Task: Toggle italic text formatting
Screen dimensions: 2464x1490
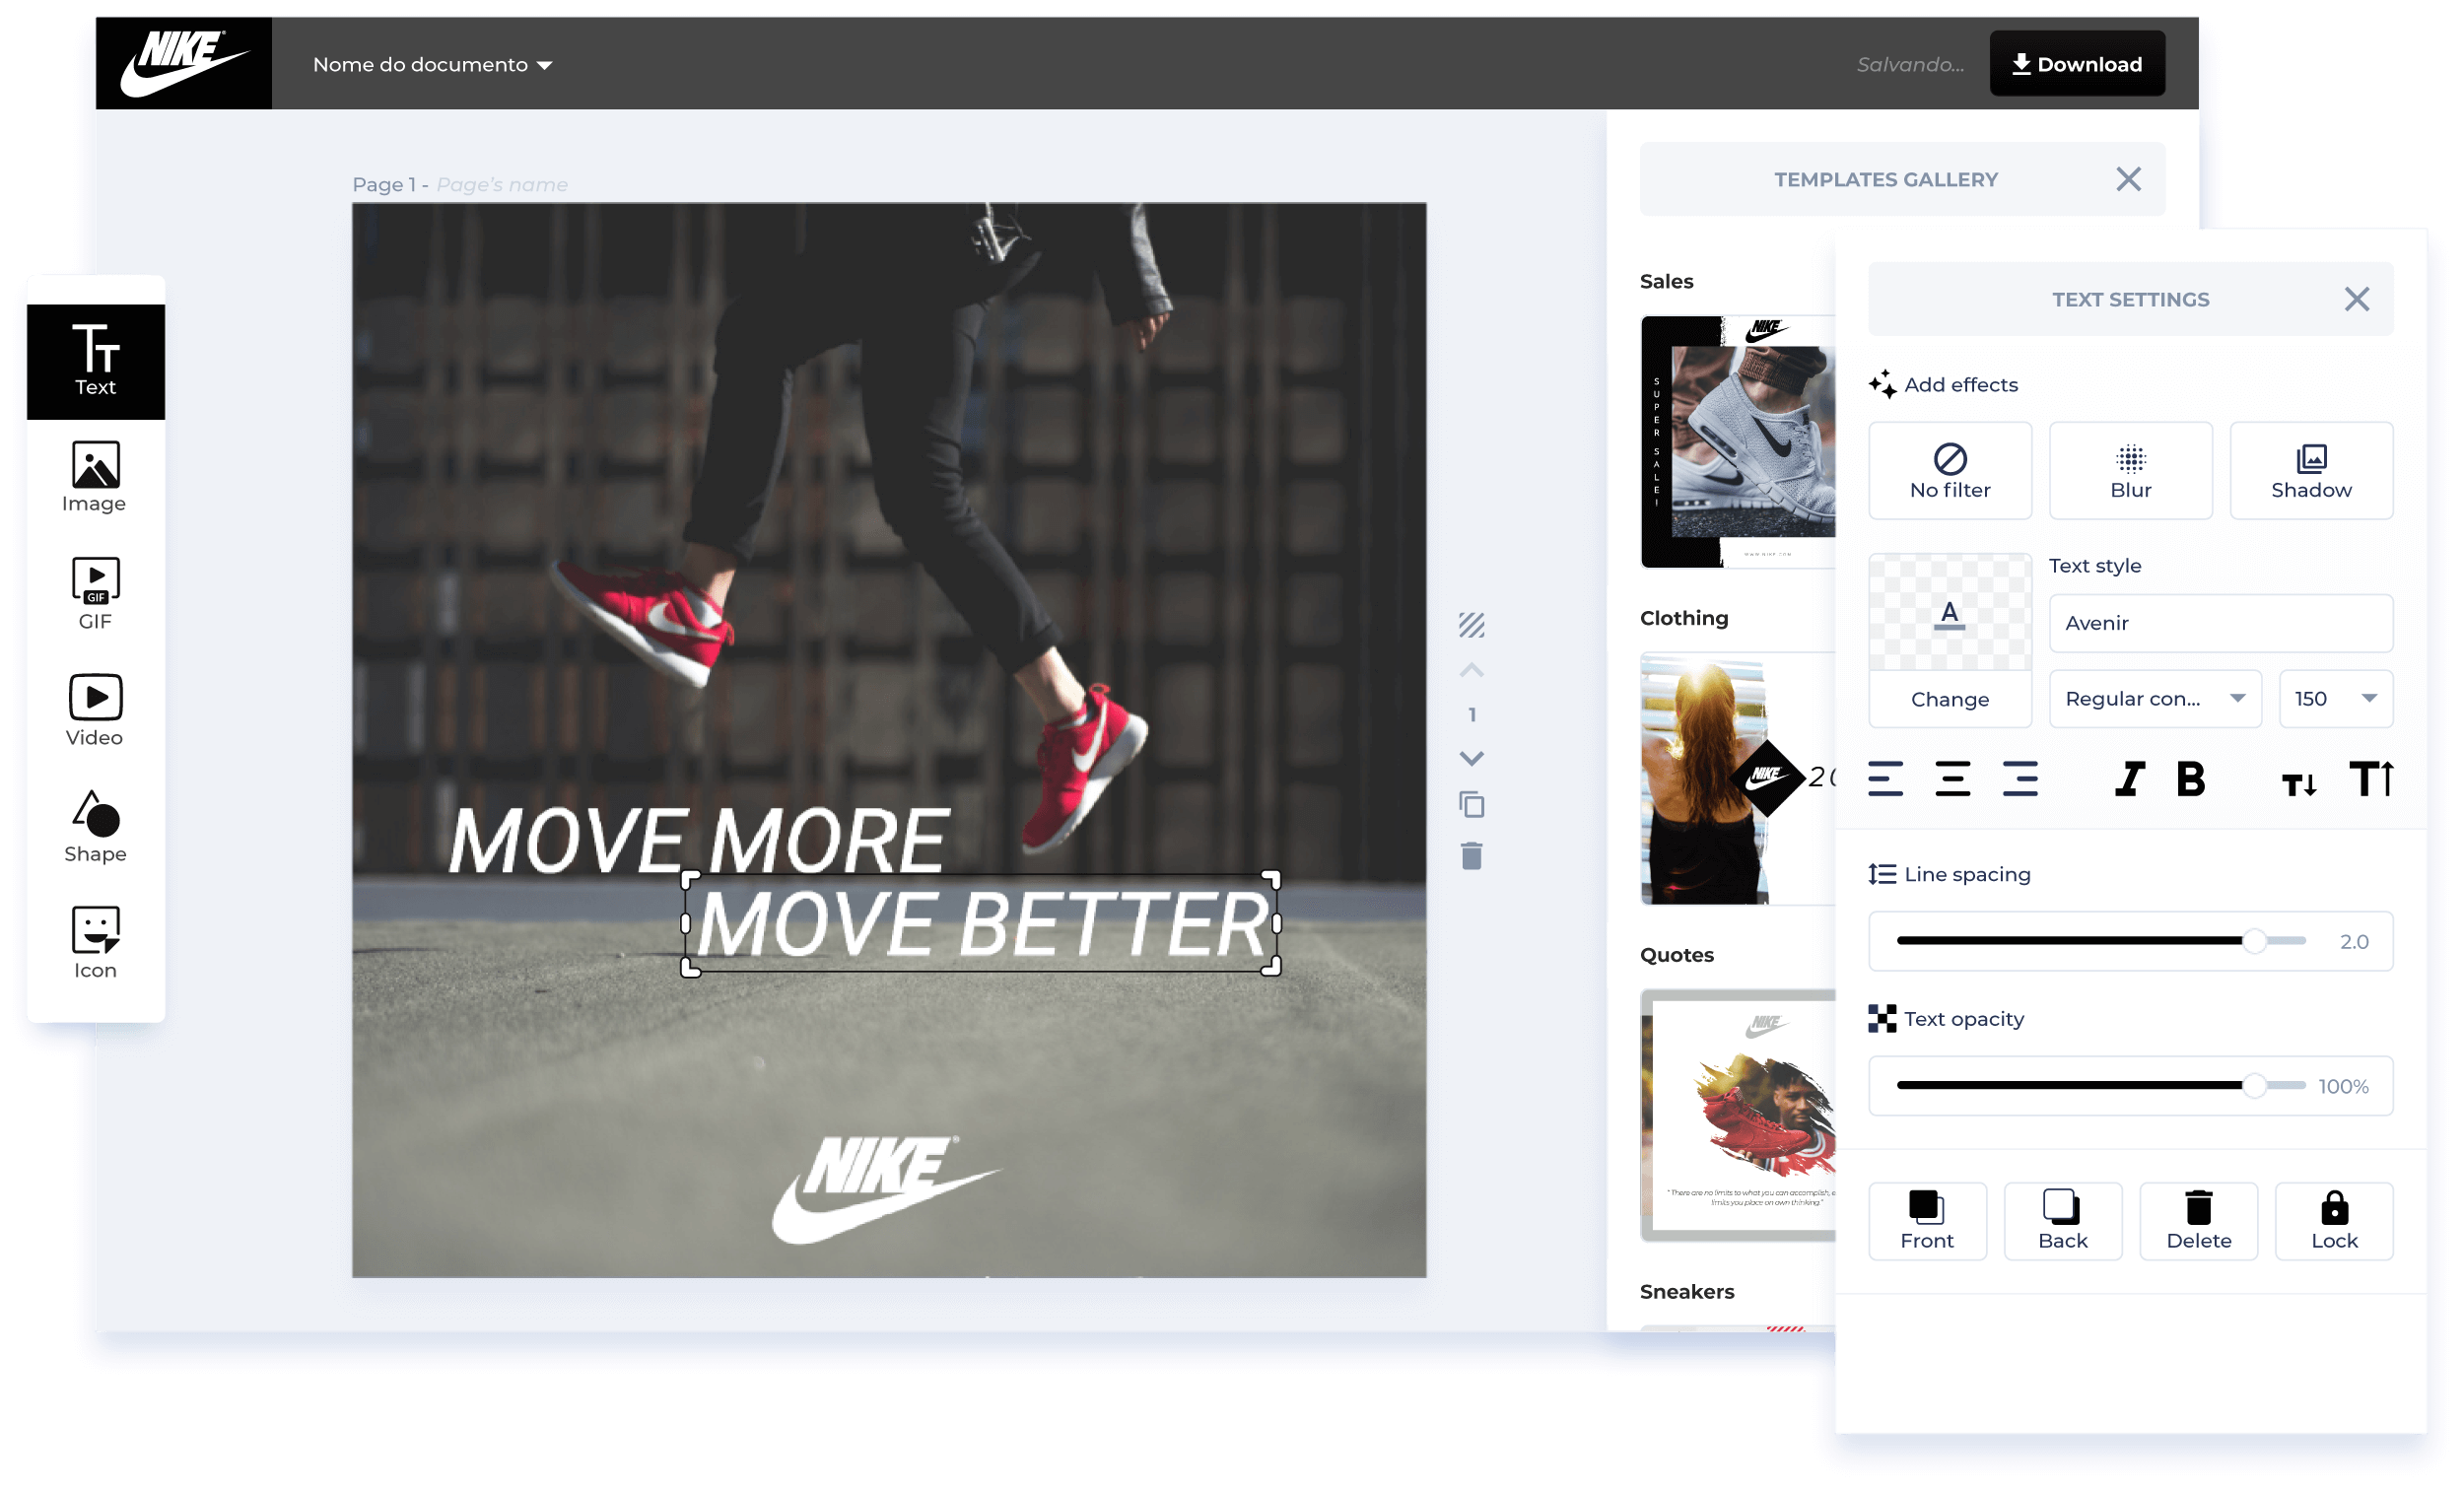Action: [x=2129, y=778]
